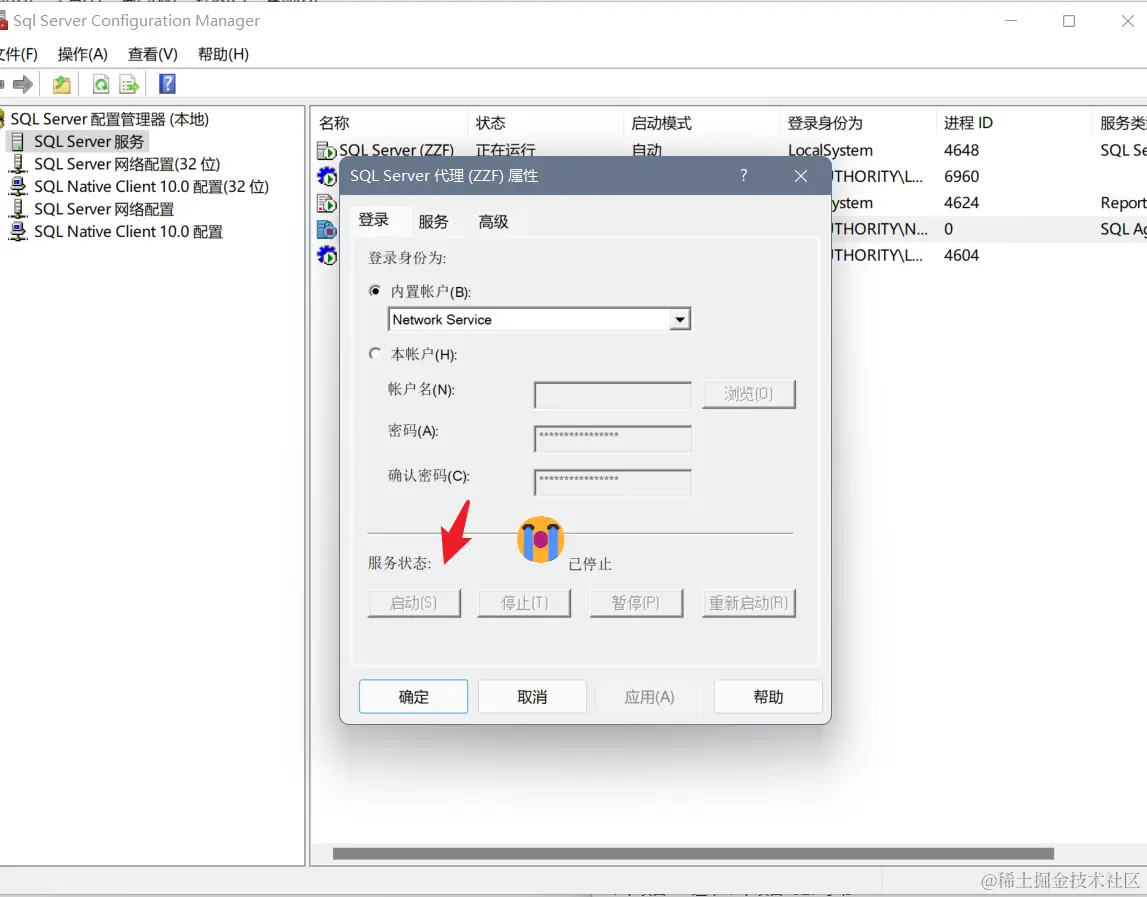
Task: Open the 操作(A) menu
Action: [x=83, y=54]
